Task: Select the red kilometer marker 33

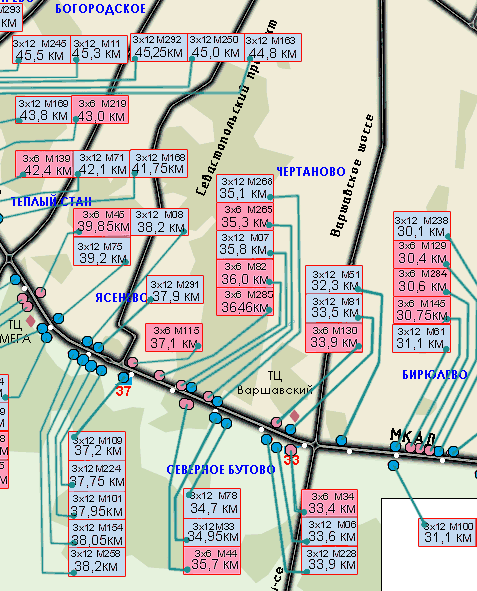Action: [291, 460]
